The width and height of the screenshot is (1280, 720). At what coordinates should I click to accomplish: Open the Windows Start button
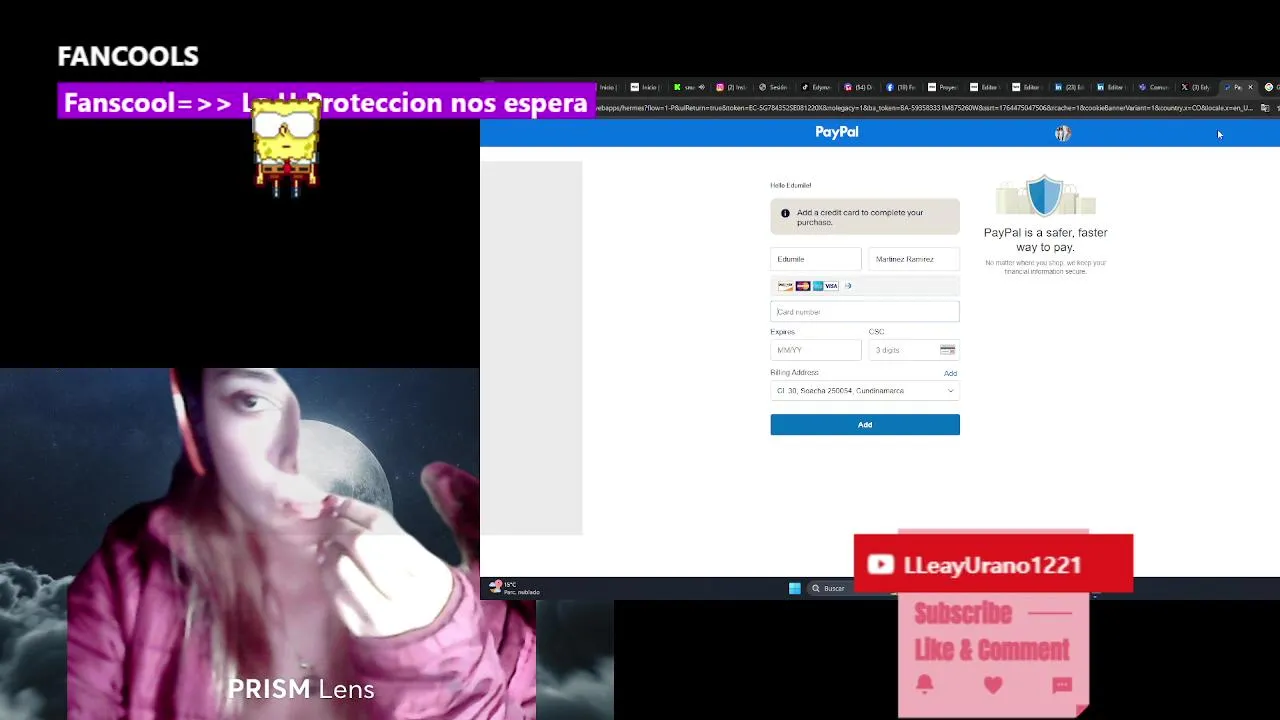point(794,588)
